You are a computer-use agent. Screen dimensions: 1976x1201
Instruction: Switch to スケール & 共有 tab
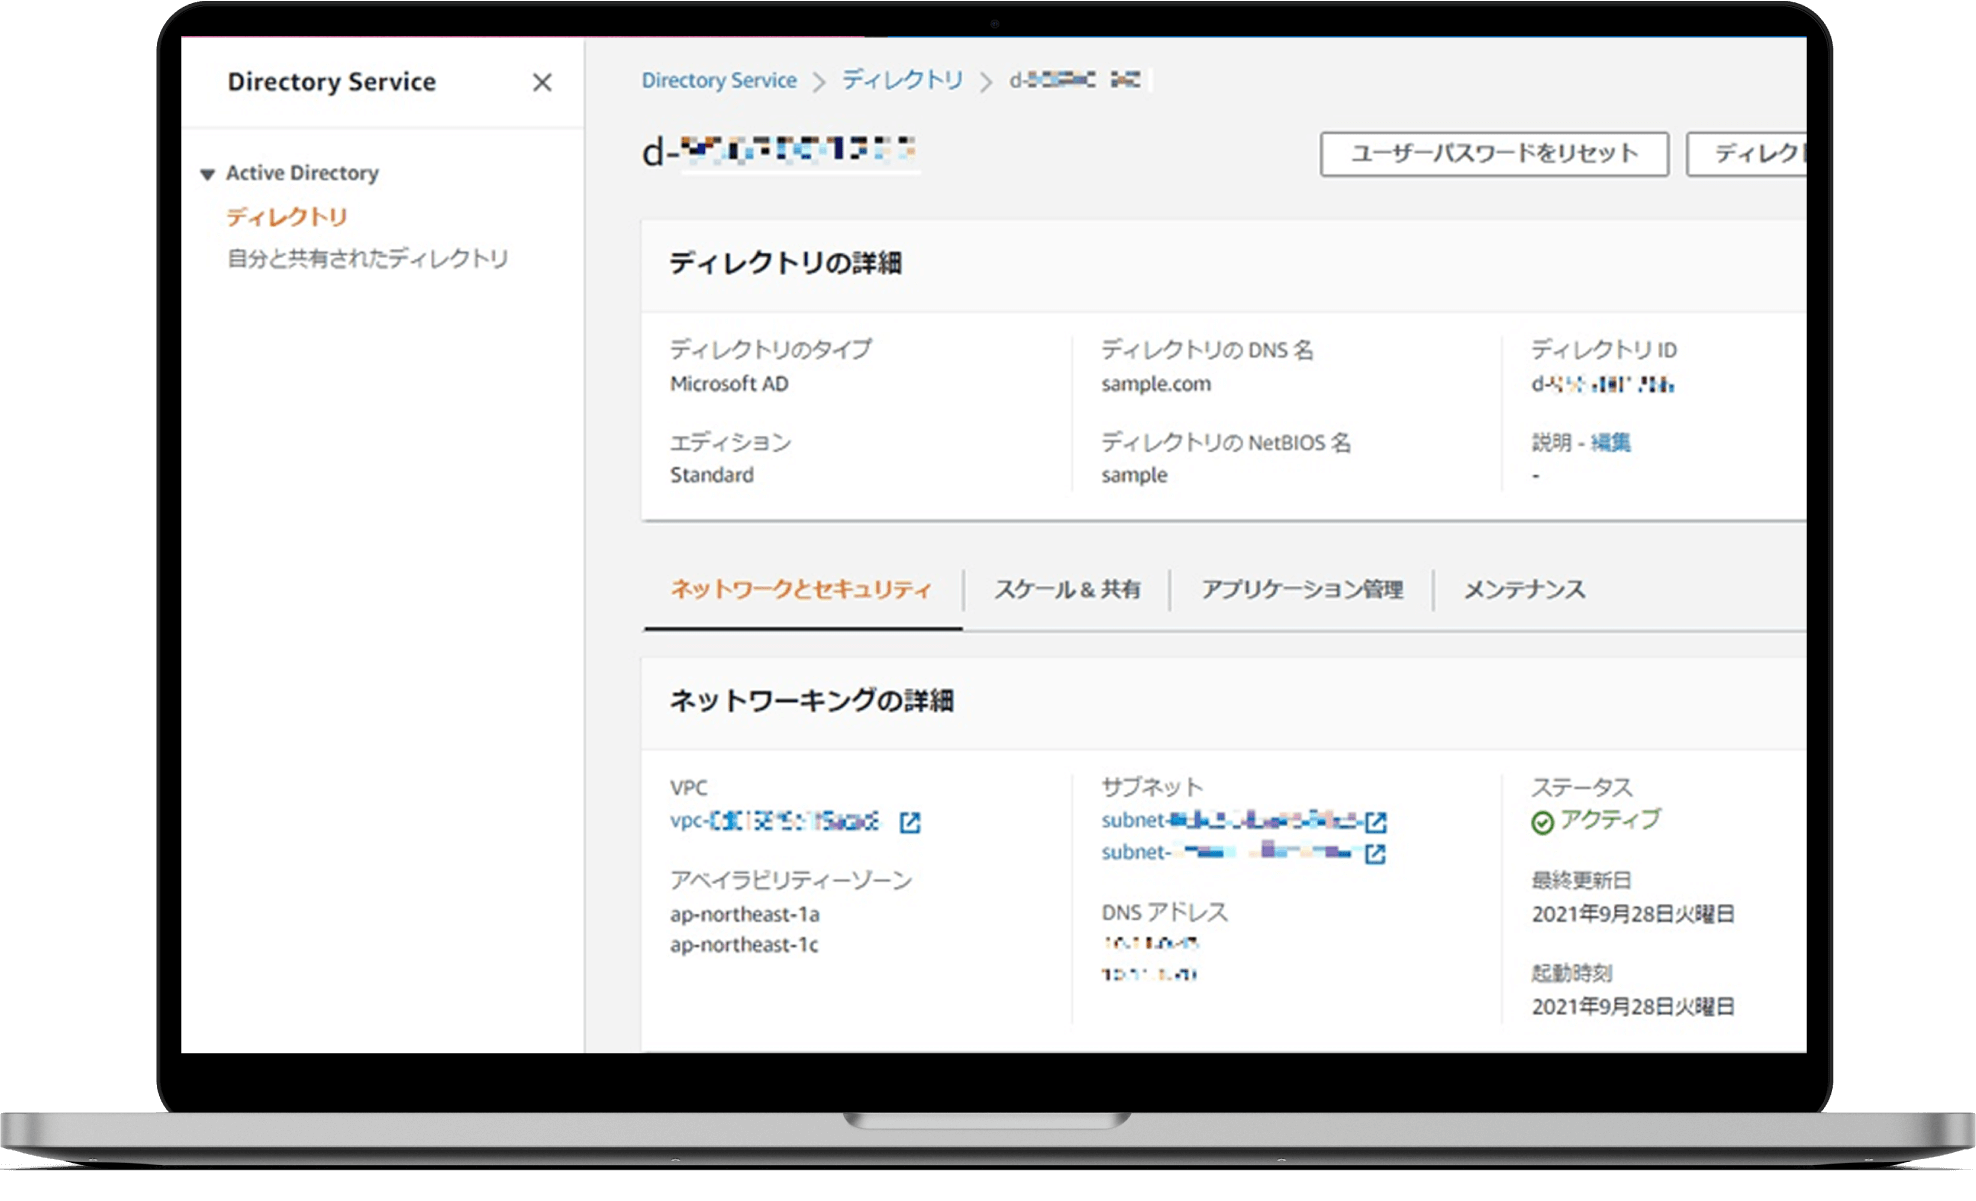[1067, 589]
